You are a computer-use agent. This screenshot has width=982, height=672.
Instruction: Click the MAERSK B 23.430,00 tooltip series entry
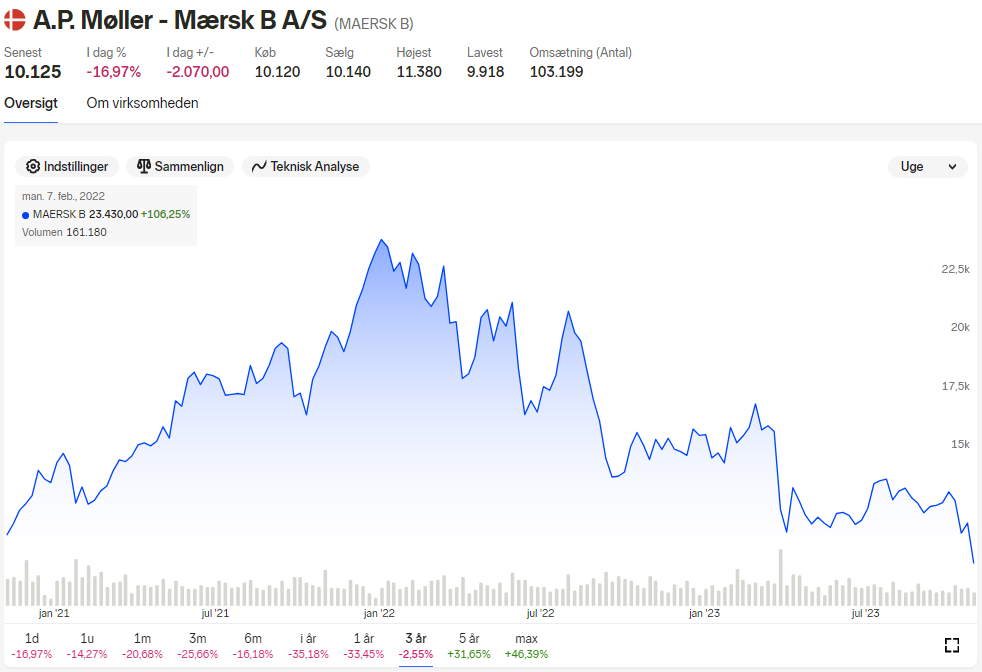106,214
